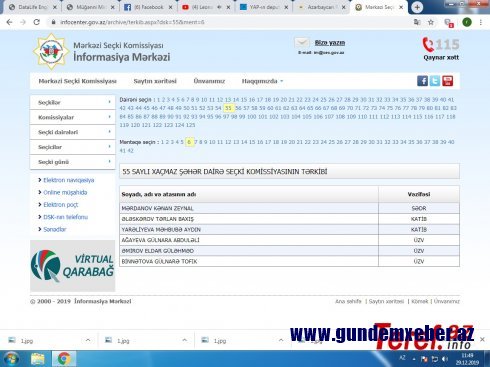Click the browser reload icon
This screenshot has height=367, width=490.
pyautogui.click(x=36, y=22)
